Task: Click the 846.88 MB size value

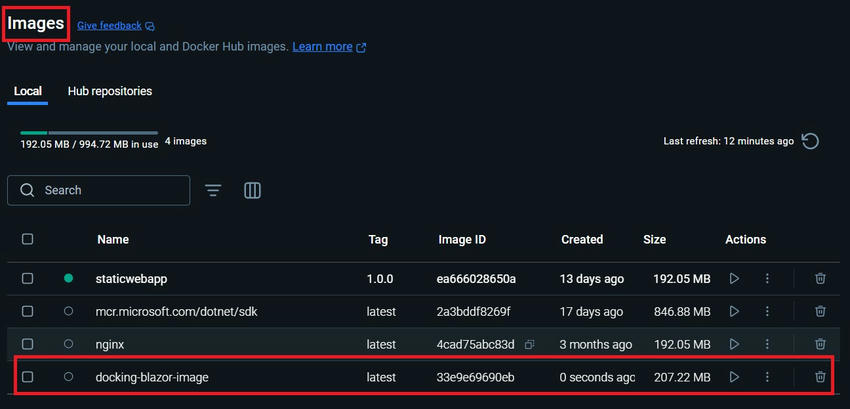Action: point(682,311)
